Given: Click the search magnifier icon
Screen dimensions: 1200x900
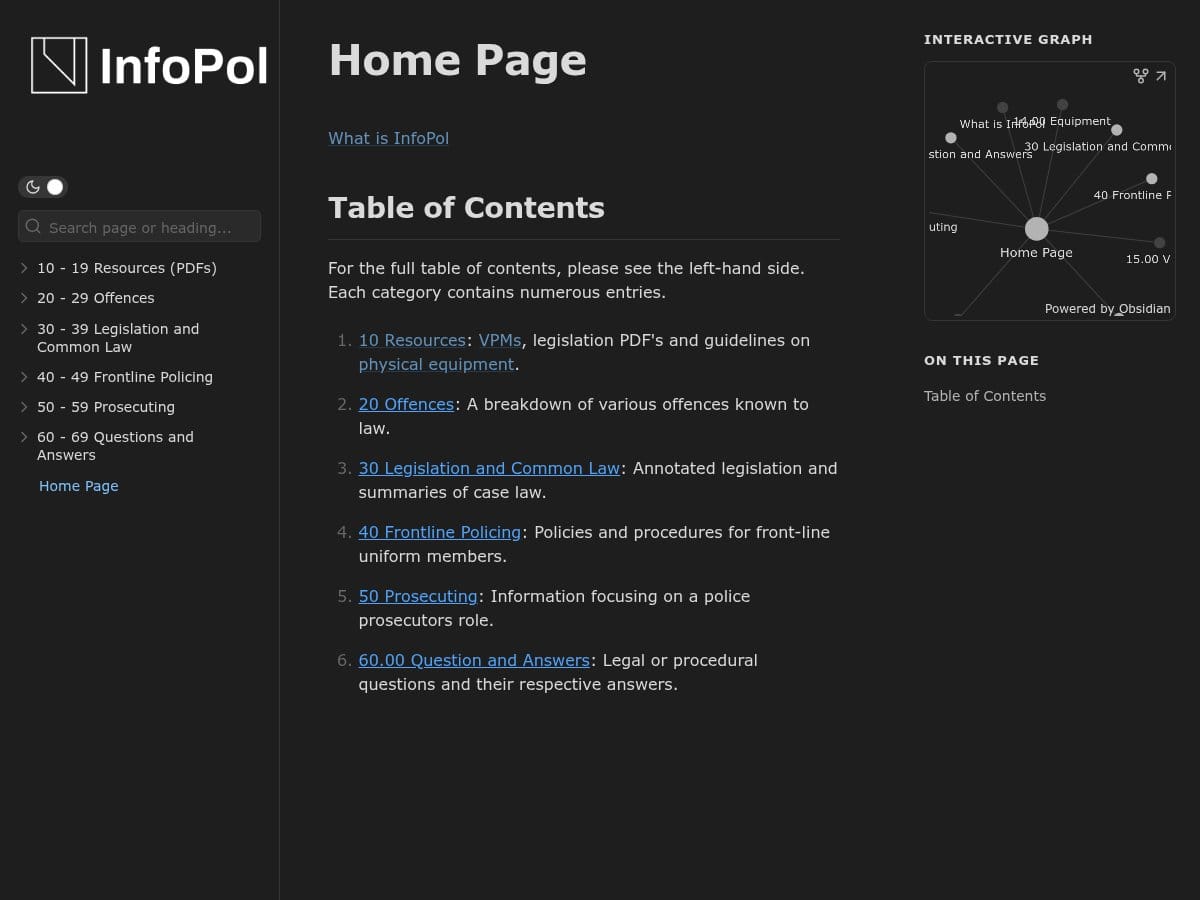Looking at the screenshot, I should 33,227.
